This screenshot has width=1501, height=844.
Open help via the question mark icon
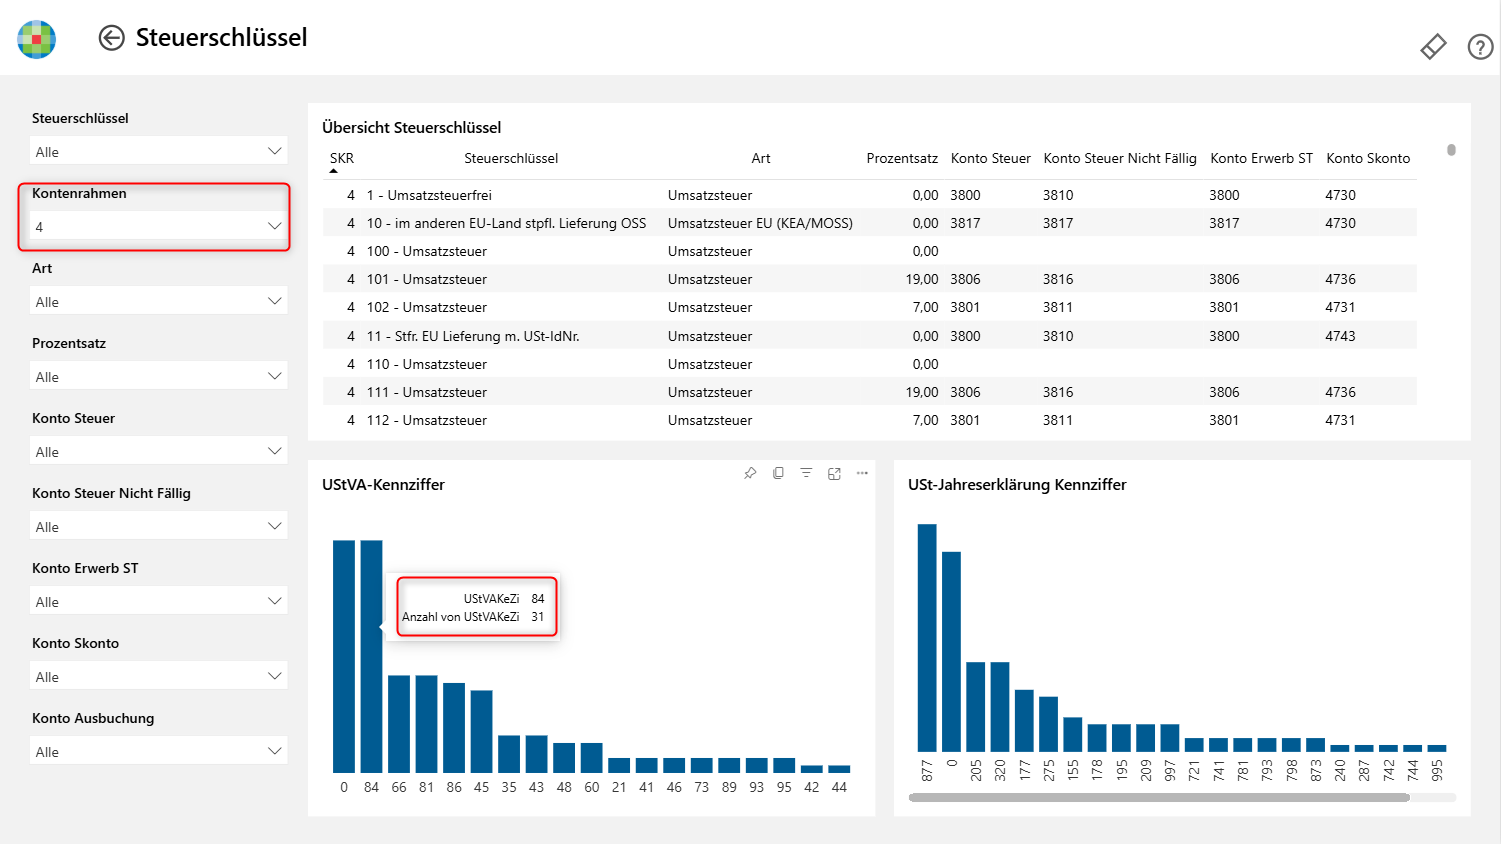click(1480, 47)
